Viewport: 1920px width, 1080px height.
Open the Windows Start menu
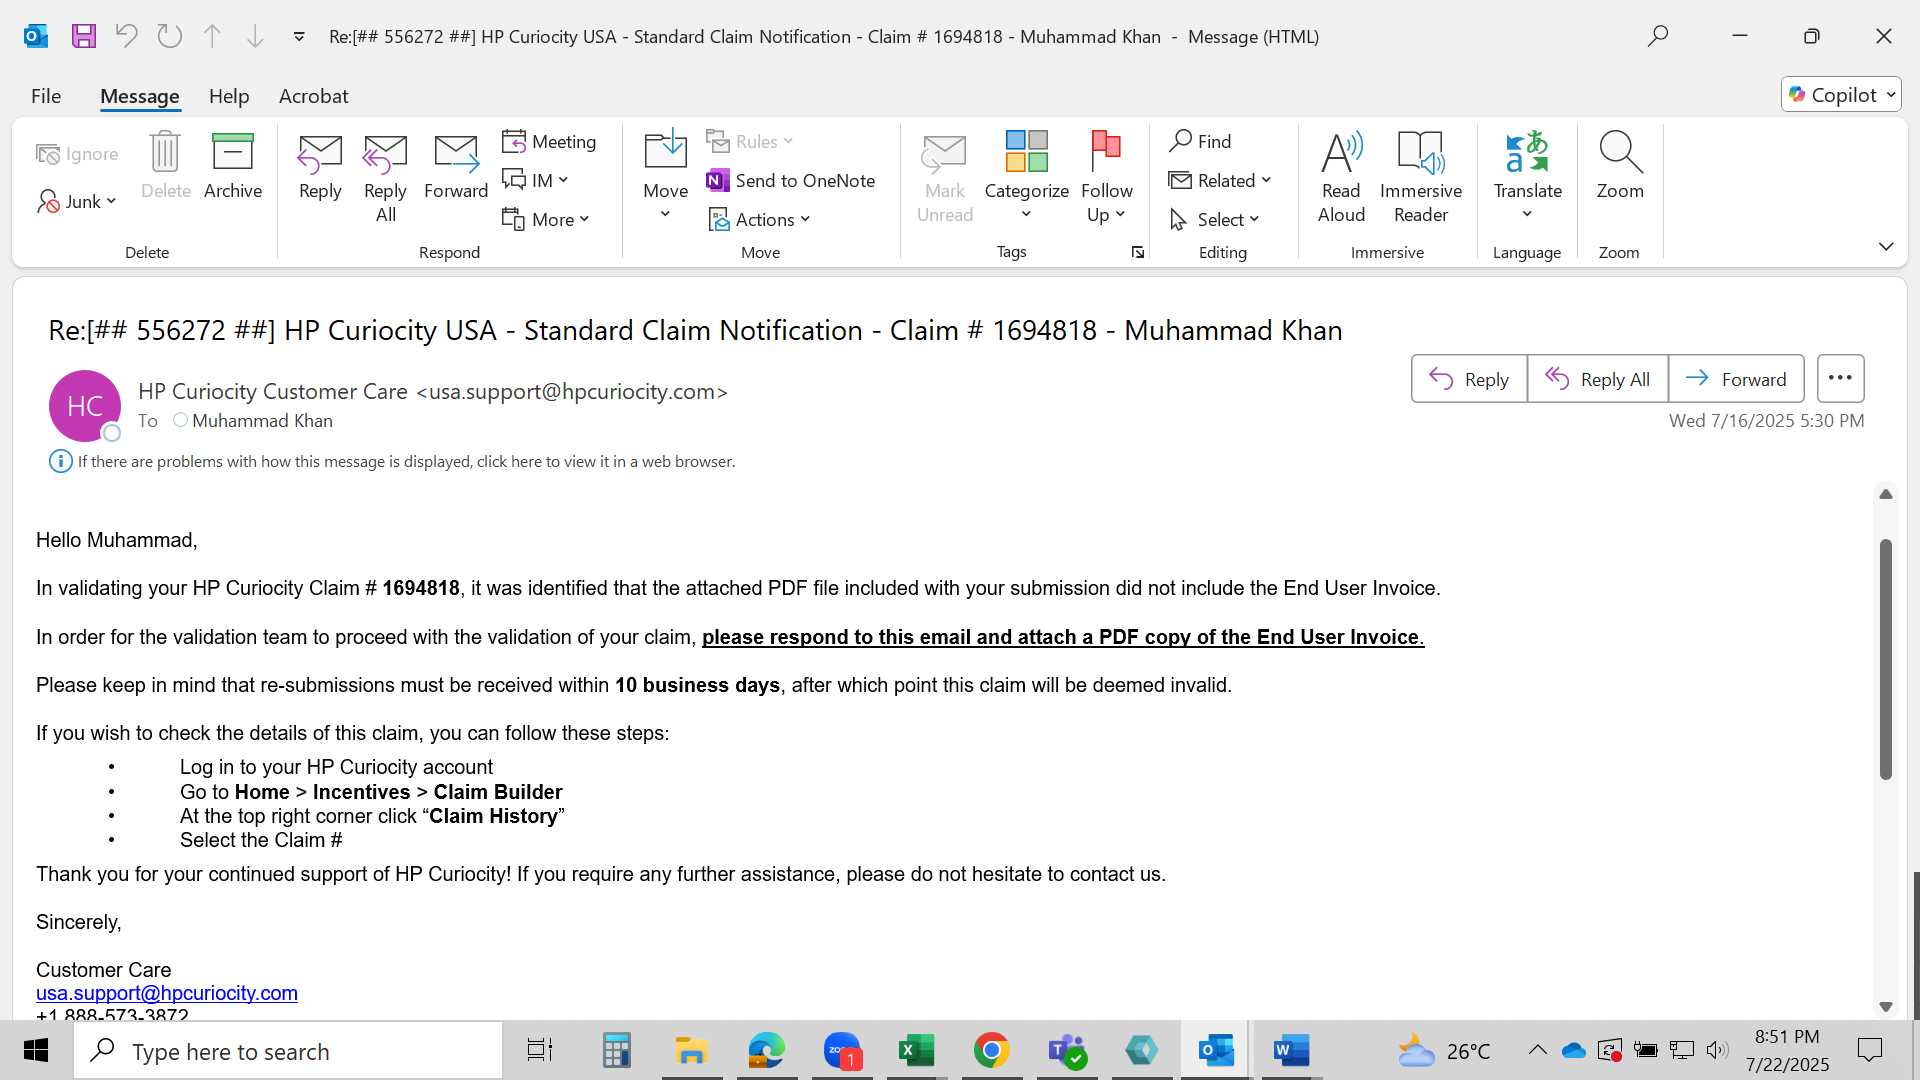pos(36,1051)
